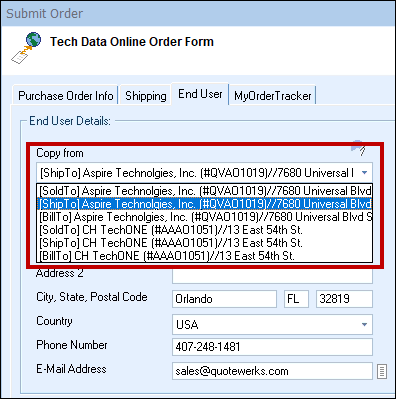This screenshot has width=396, height=399.
Task: Click the flag icon beside Copy from
Action: (359, 148)
